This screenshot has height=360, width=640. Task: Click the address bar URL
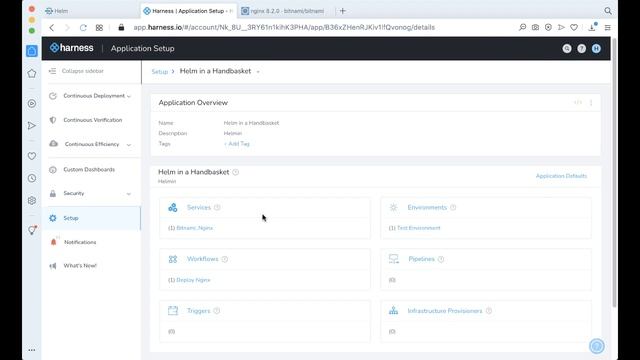284,27
